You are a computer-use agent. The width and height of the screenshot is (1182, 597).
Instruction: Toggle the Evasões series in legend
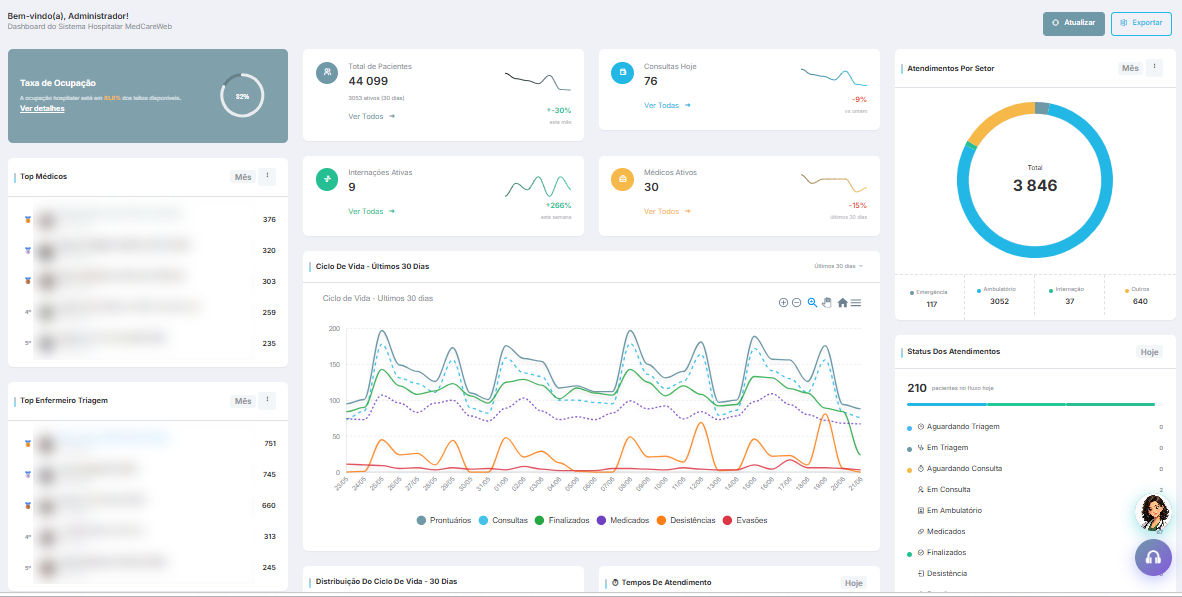[745, 520]
